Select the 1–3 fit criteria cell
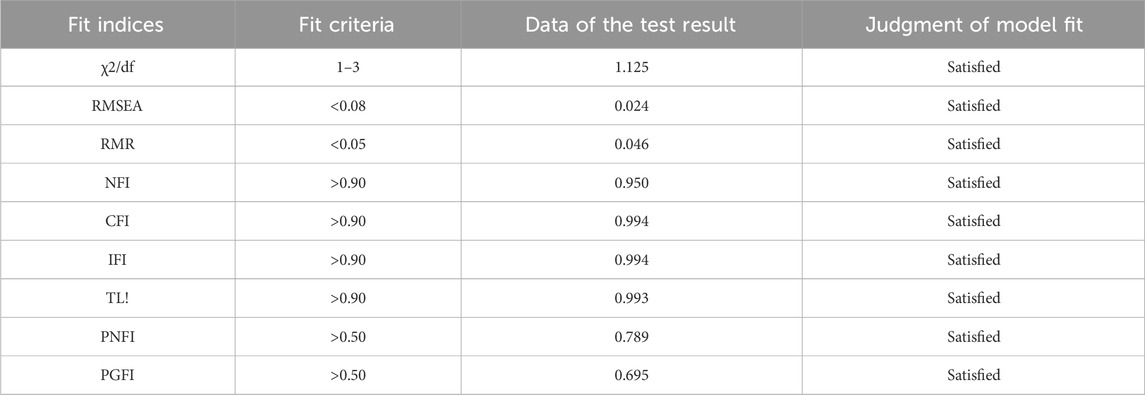Image resolution: width=1145 pixels, height=395 pixels. tap(348, 67)
